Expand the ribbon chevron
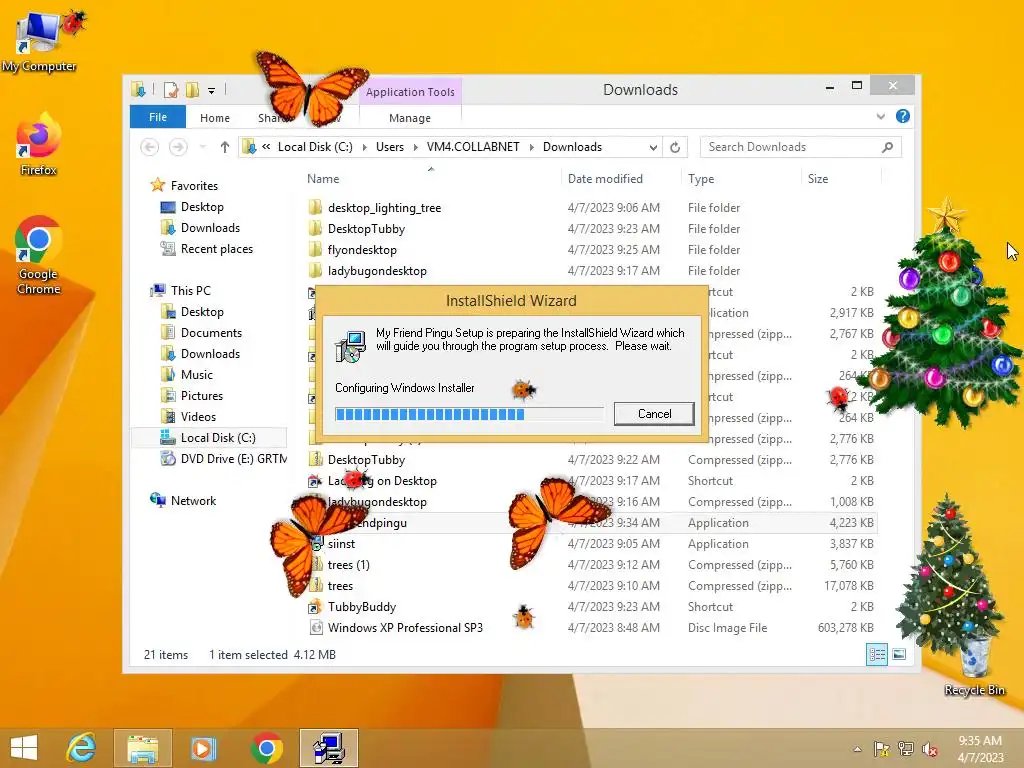Screen dimensions: 1024x768 [x=880, y=117]
